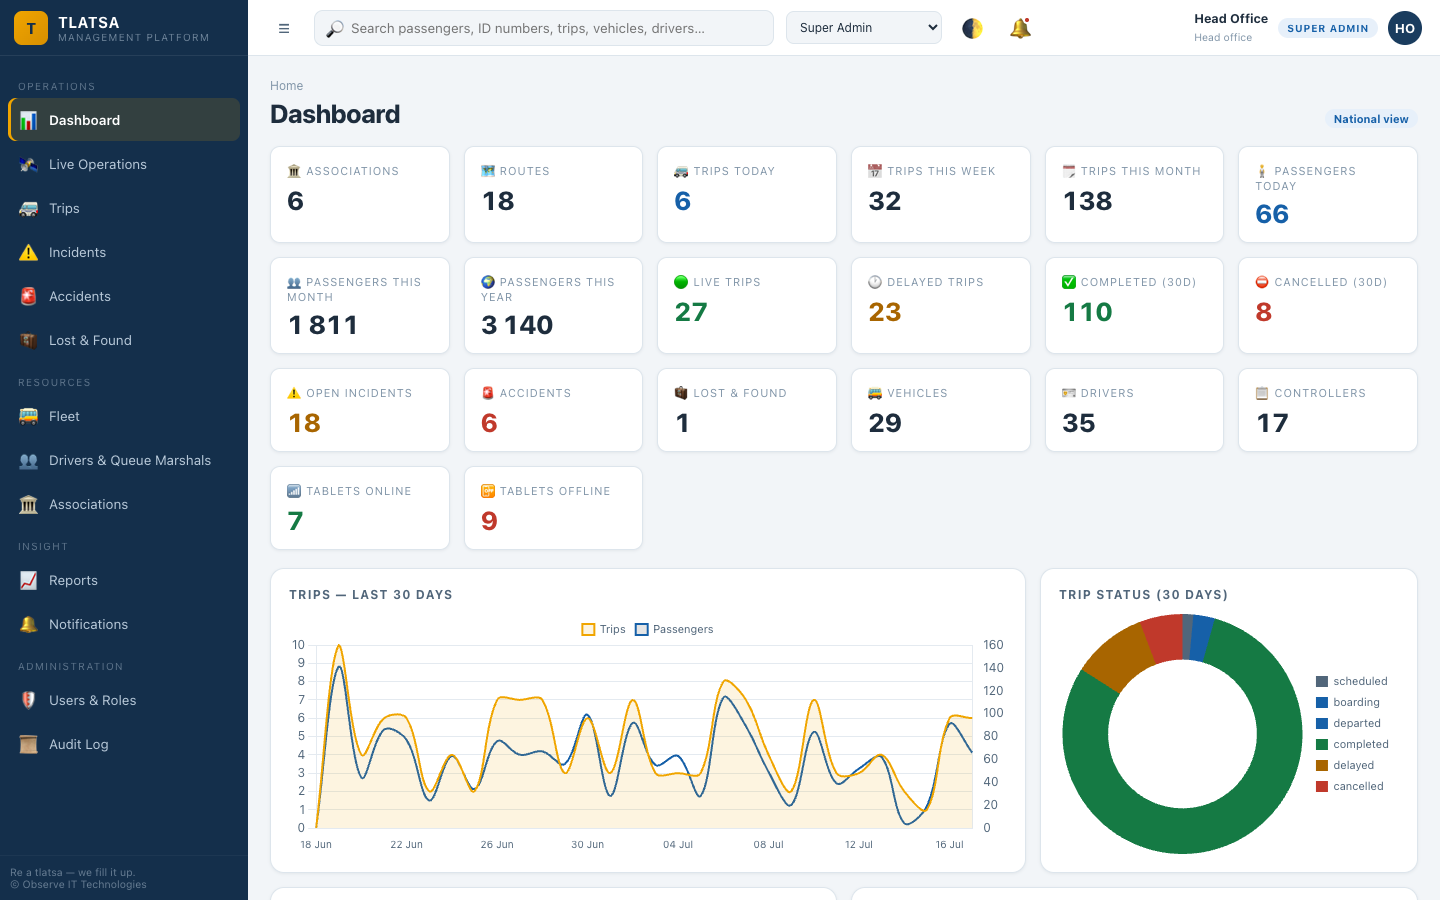Viewport: 1440px width, 900px height.
Task: Toggle completed in donut legend
Action: [1353, 744]
